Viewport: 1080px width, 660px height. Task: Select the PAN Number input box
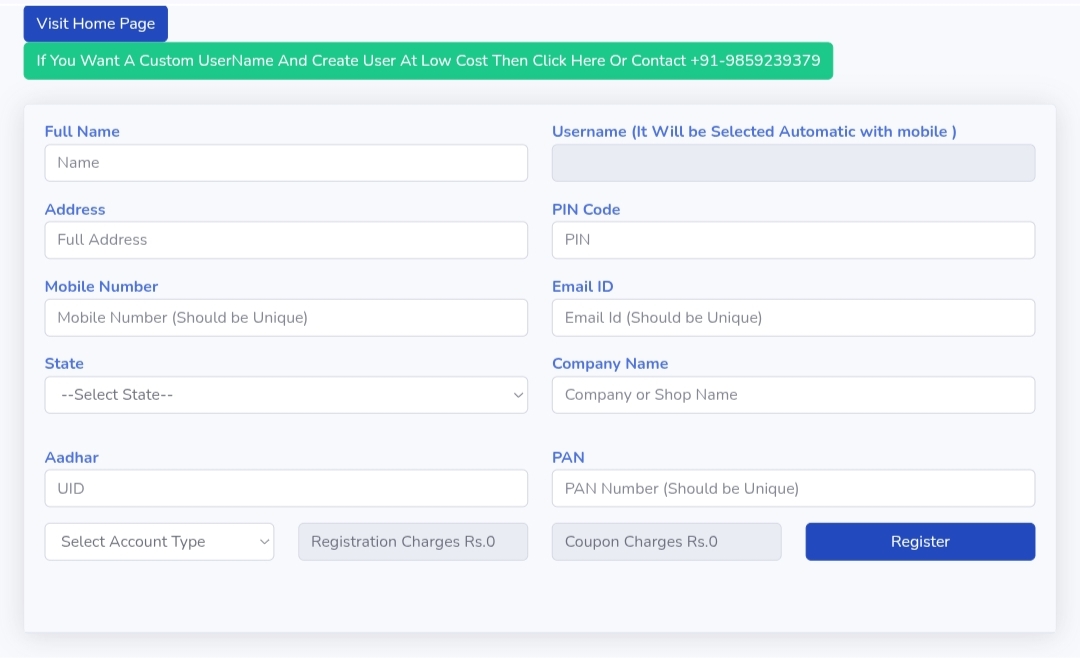[793, 489]
